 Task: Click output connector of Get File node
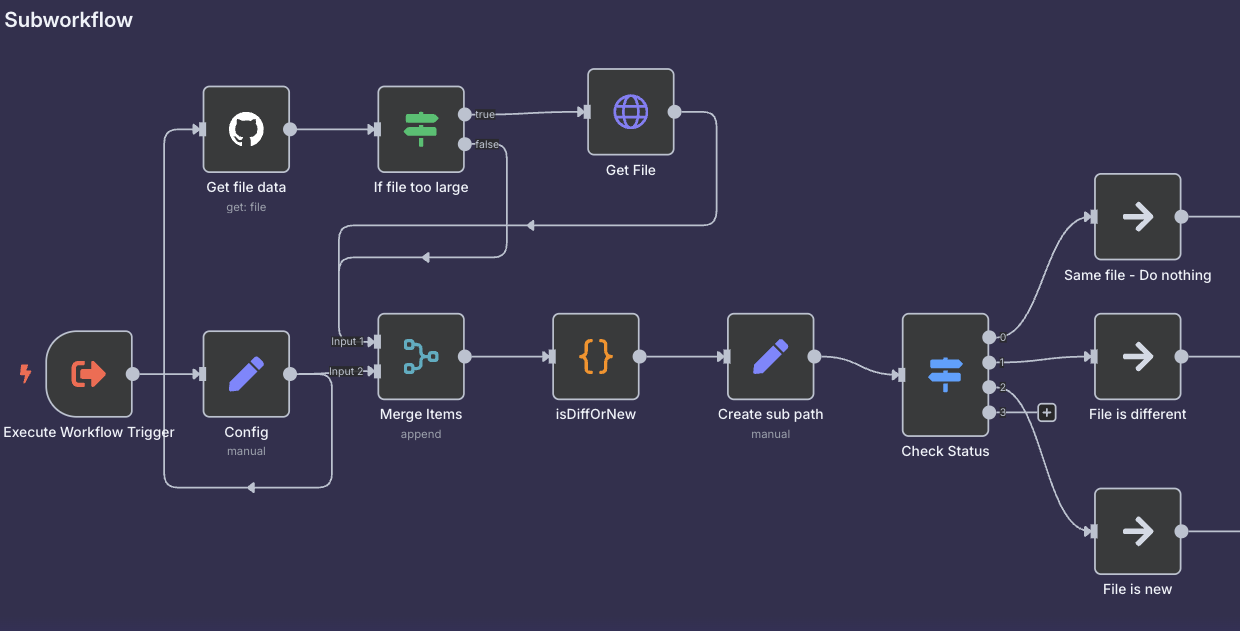click(x=674, y=112)
